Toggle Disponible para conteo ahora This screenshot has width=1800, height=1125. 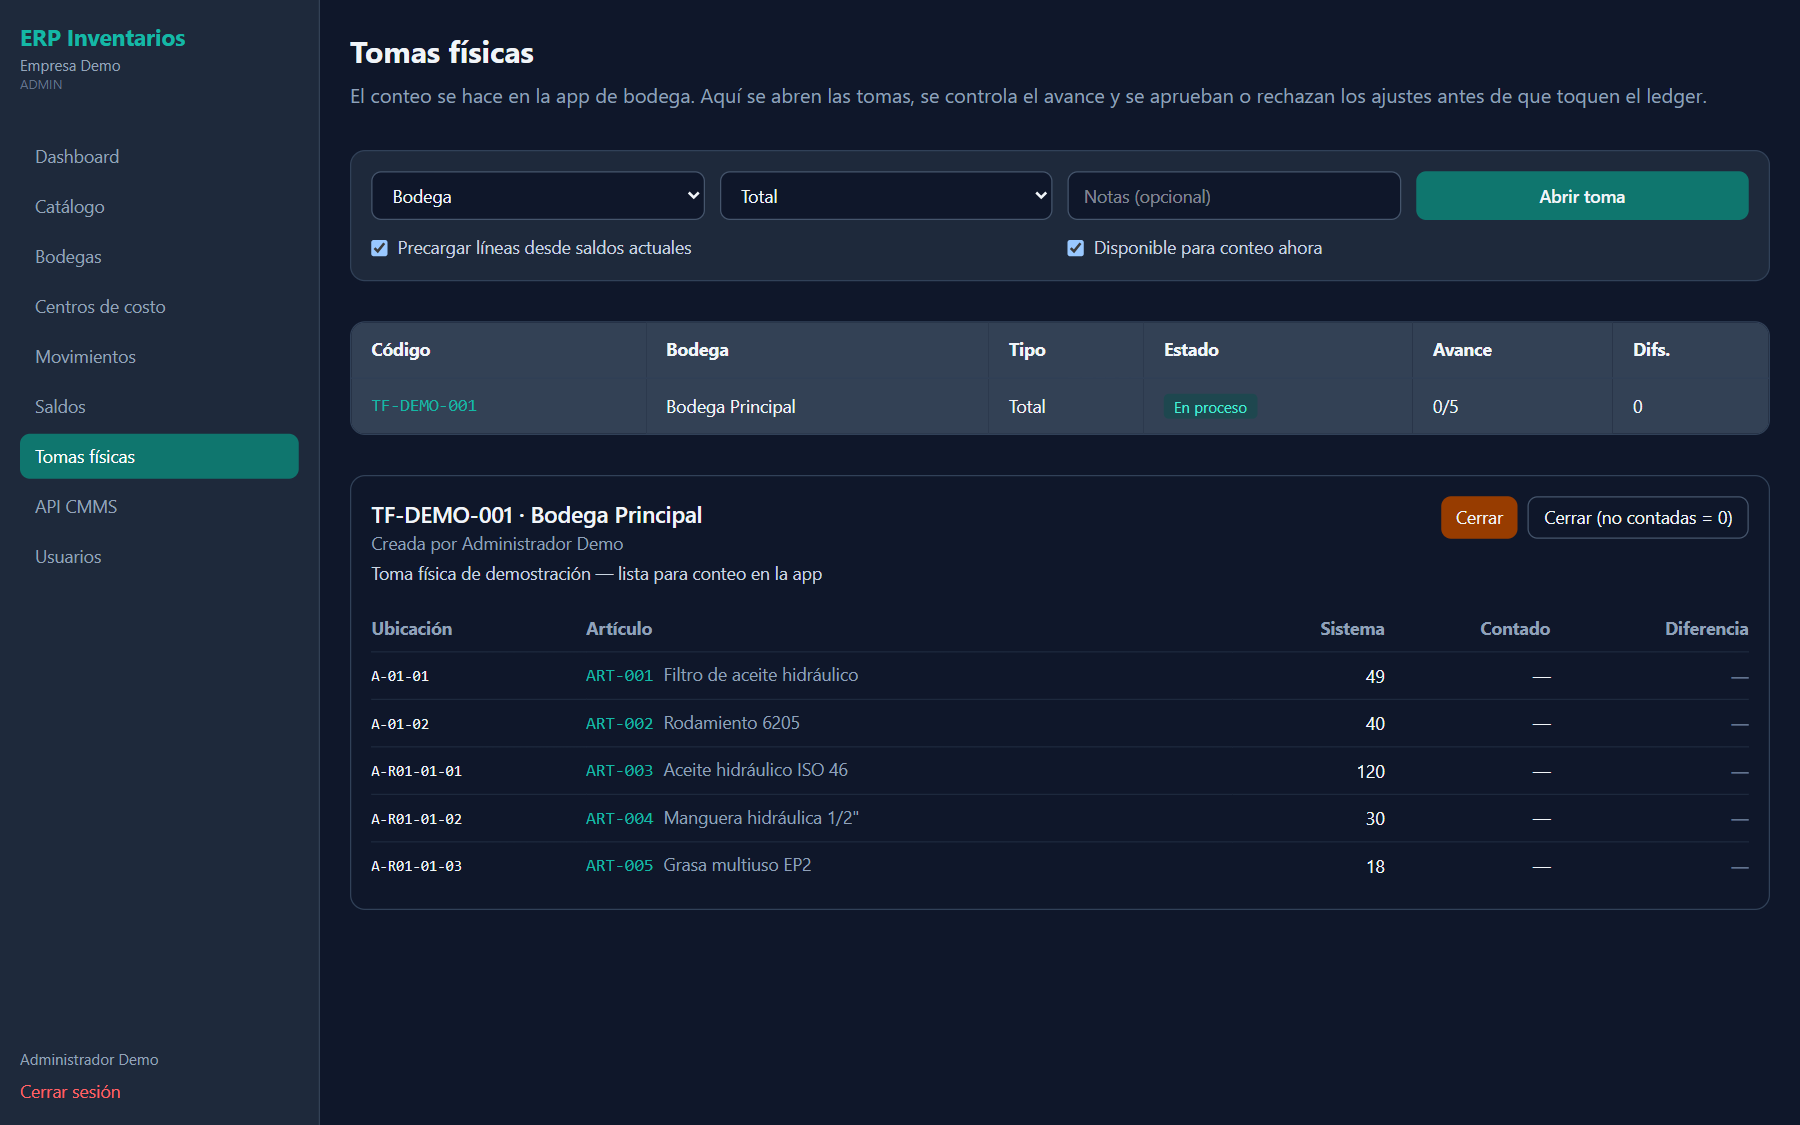pos(1076,248)
